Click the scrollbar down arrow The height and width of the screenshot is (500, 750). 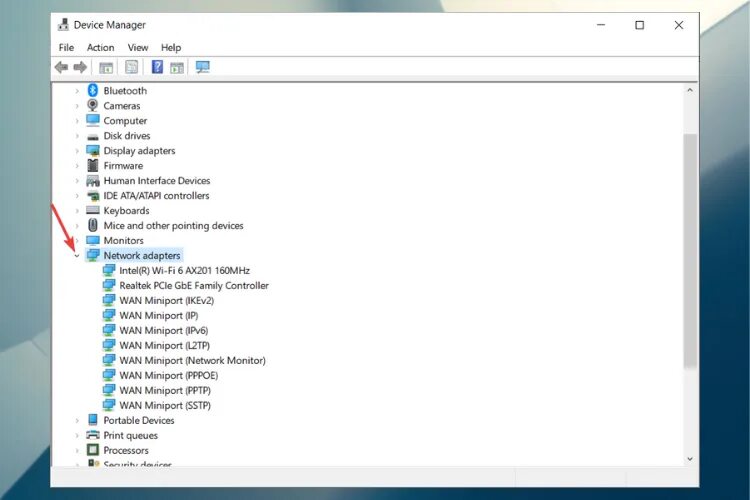coord(690,459)
